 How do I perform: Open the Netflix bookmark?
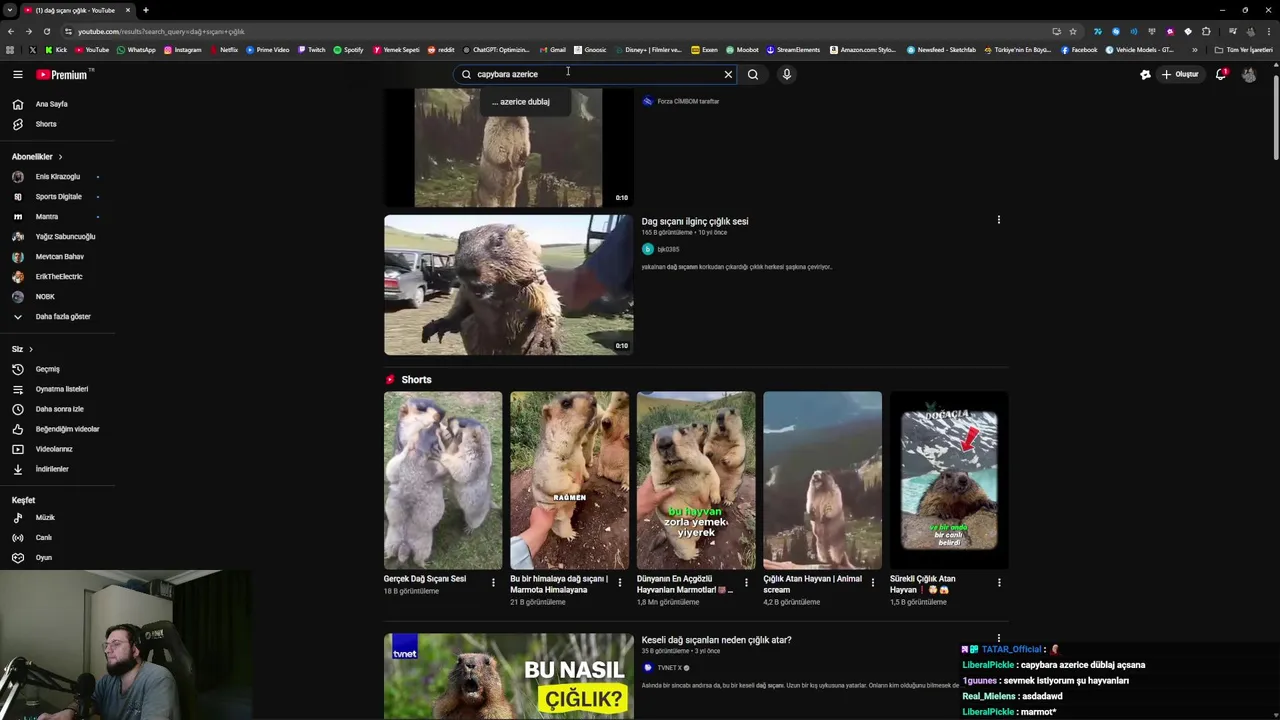[223, 50]
